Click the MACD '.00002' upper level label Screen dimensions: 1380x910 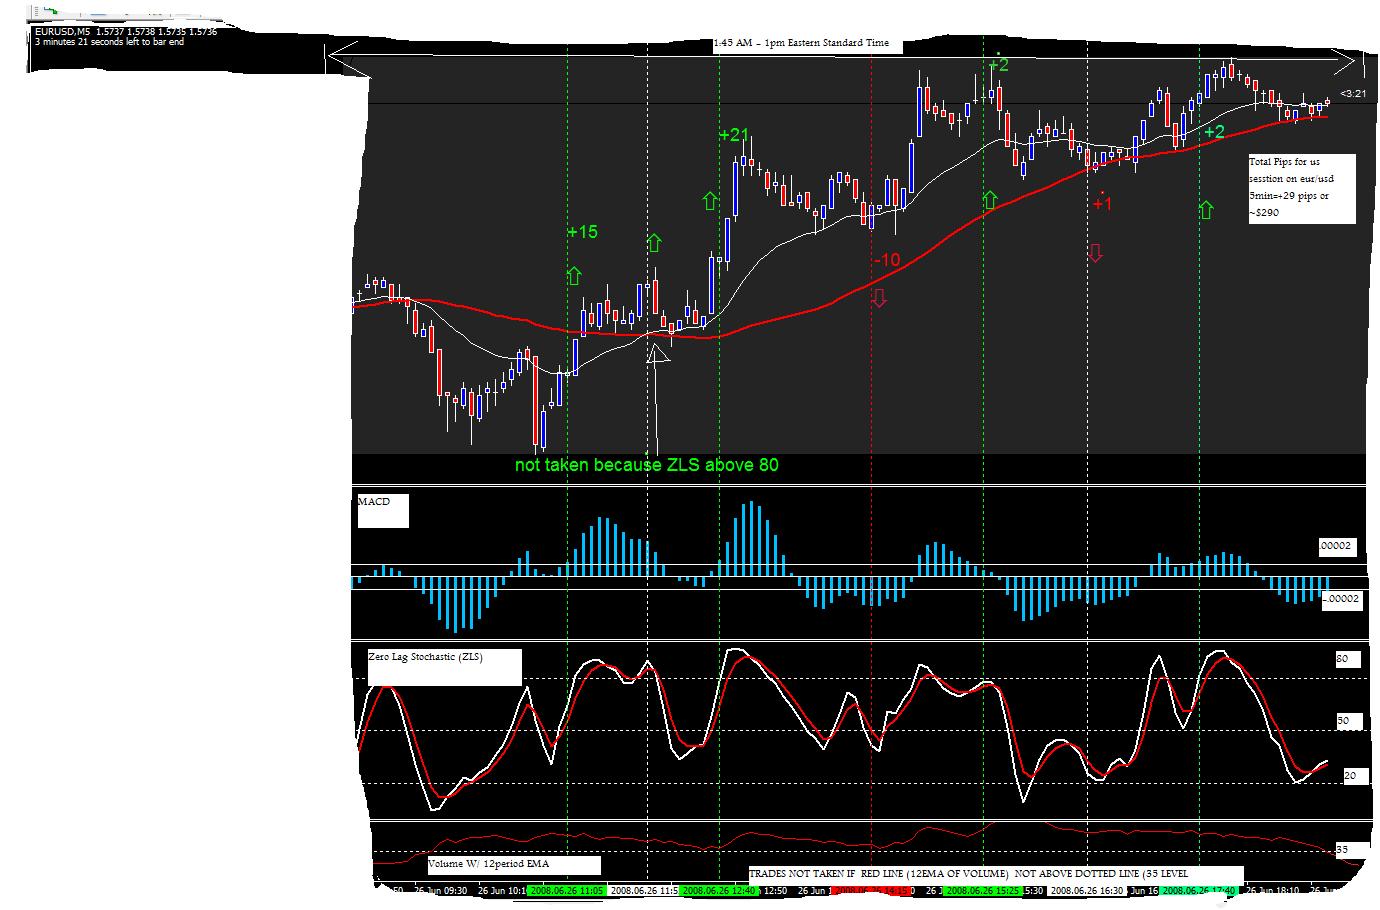point(1337,546)
